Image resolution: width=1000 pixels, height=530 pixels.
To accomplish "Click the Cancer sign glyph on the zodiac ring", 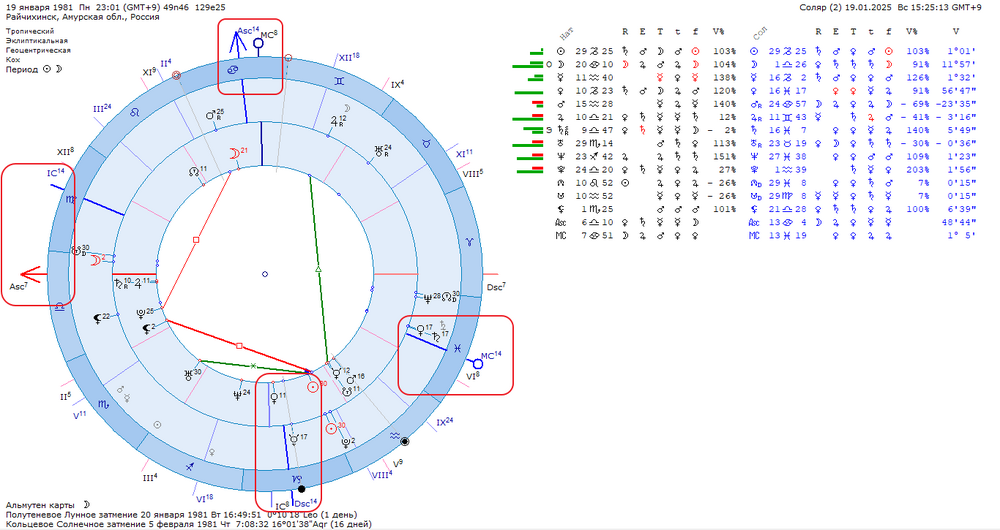I will tap(233, 70).
